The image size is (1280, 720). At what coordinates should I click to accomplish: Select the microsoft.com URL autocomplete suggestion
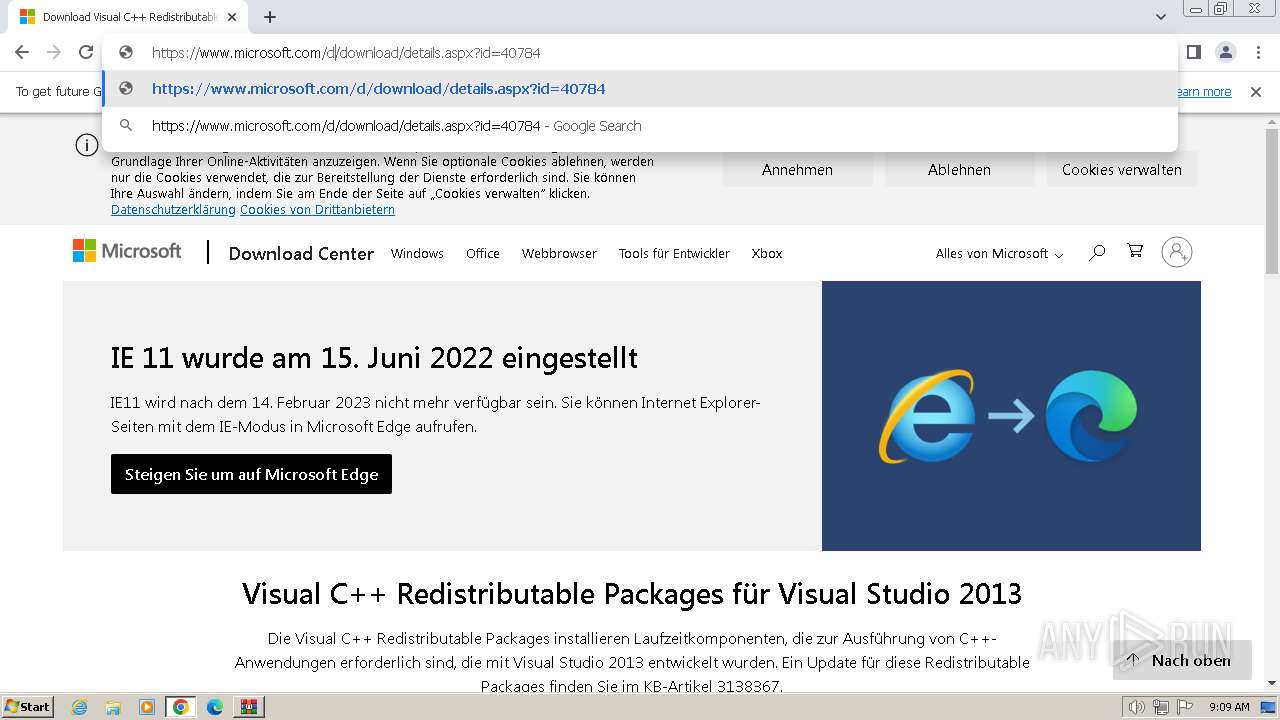pos(640,89)
